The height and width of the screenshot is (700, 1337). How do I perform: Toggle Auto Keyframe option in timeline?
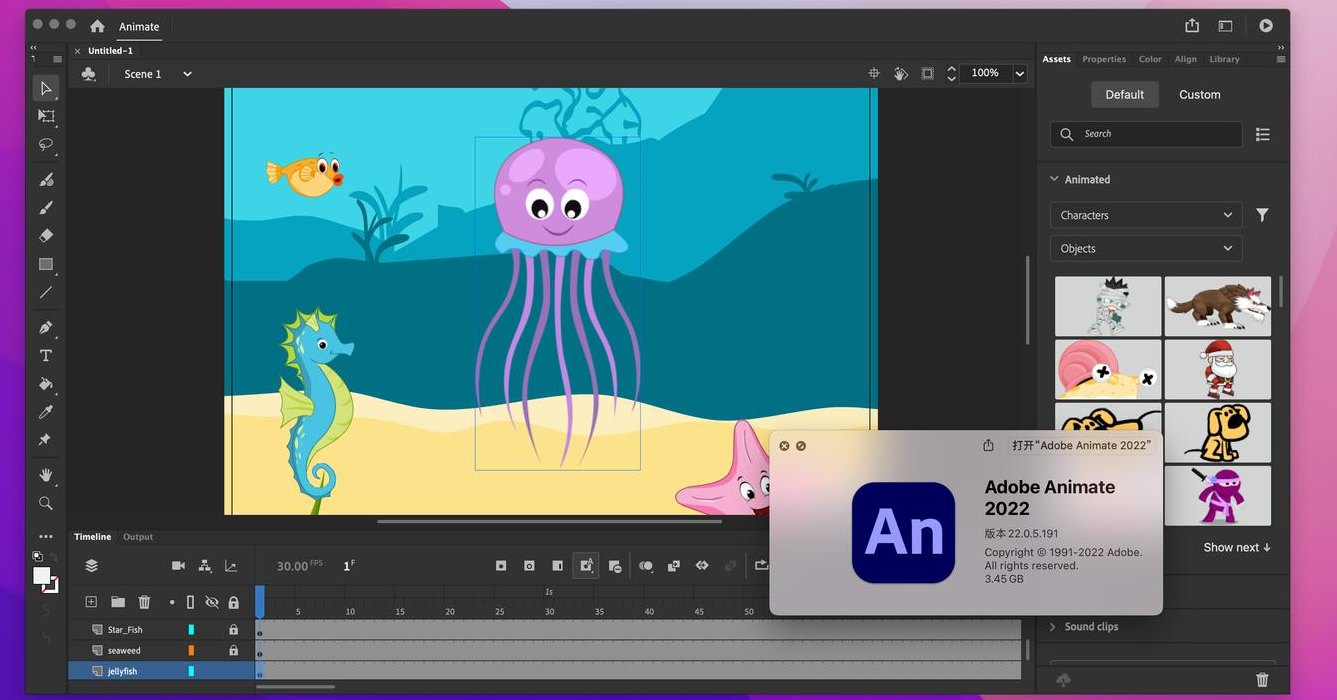point(586,566)
